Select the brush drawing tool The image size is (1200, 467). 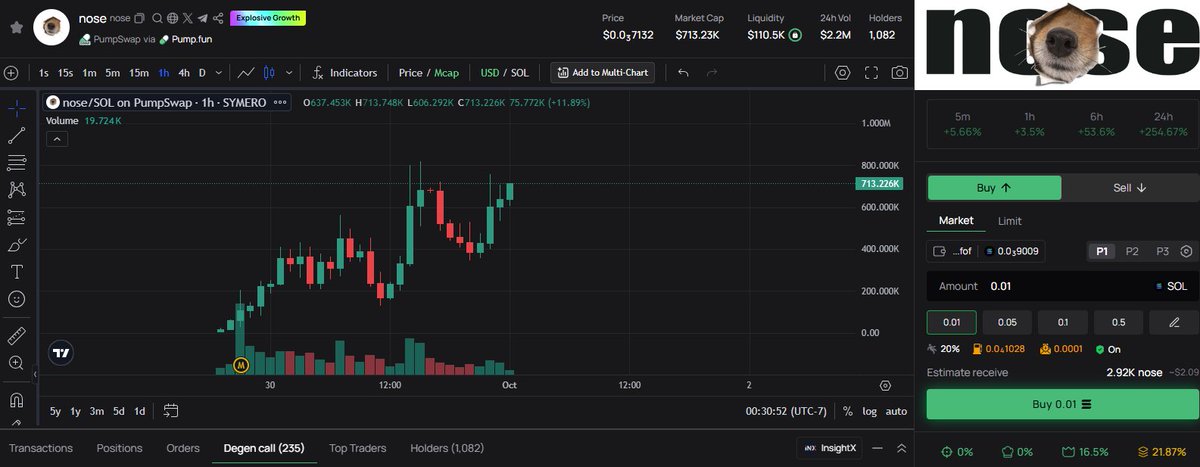(x=17, y=244)
